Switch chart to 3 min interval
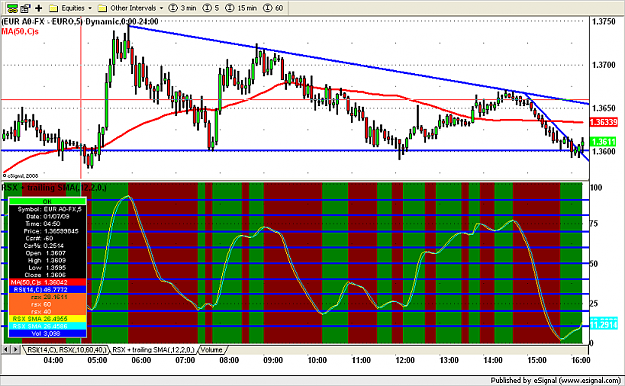 [182, 8]
